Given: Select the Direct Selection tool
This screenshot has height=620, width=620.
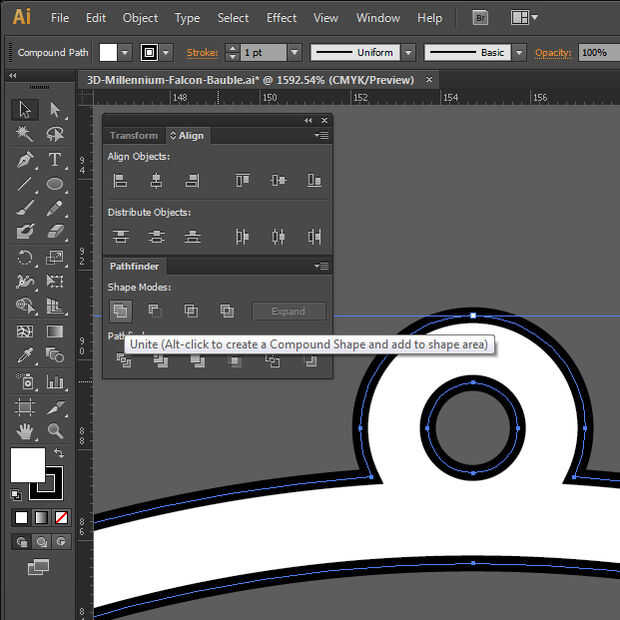Looking at the screenshot, I should [x=55, y=110].
